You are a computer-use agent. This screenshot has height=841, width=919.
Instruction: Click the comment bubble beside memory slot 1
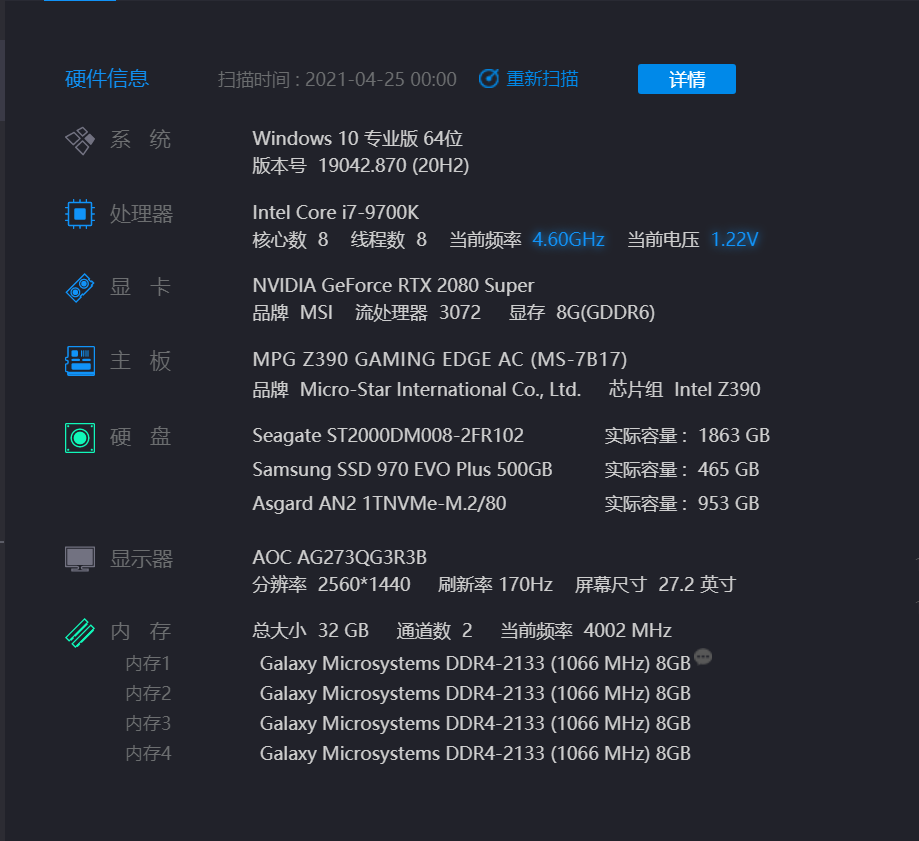coord(703,656)
